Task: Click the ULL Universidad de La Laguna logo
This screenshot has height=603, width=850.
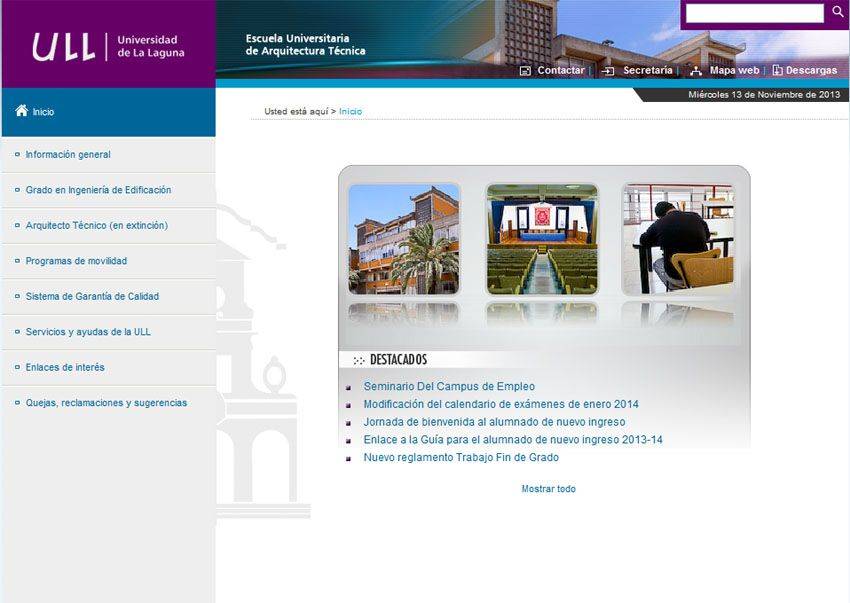Action: pyautogui.click(x=108, y=46)
